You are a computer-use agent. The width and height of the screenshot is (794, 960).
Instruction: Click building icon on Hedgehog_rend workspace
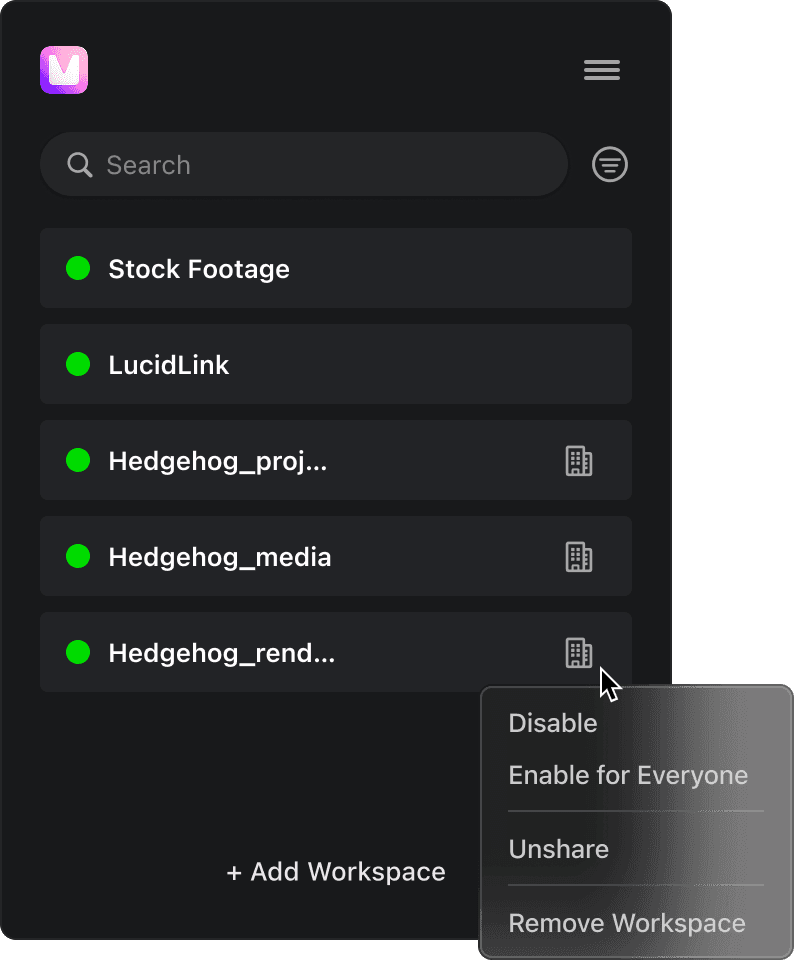tap(579, 653)
